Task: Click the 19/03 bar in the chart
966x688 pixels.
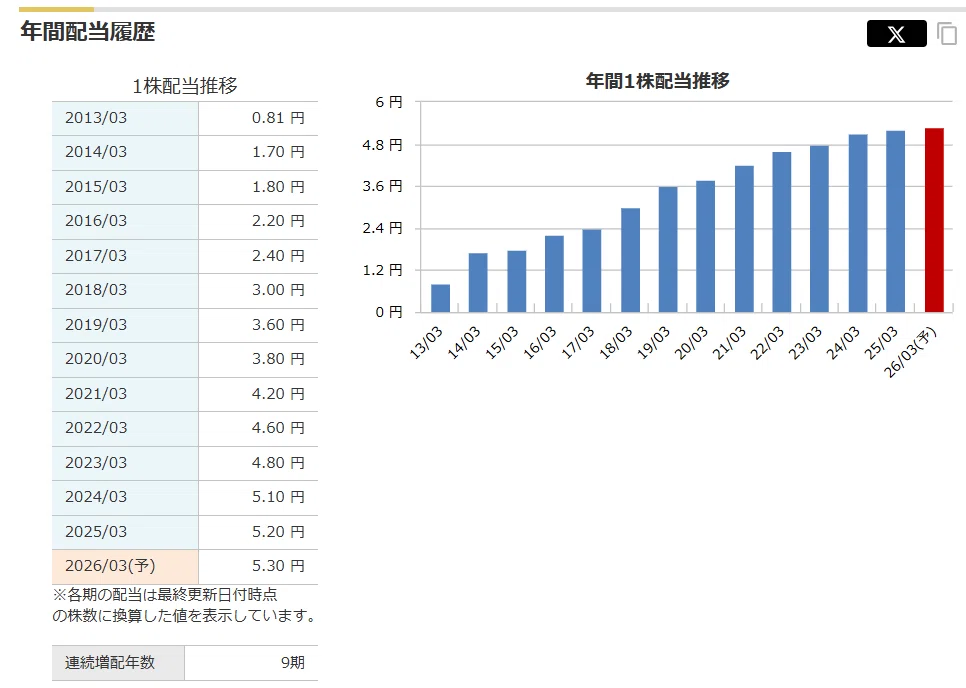Action: pos(668,249)
